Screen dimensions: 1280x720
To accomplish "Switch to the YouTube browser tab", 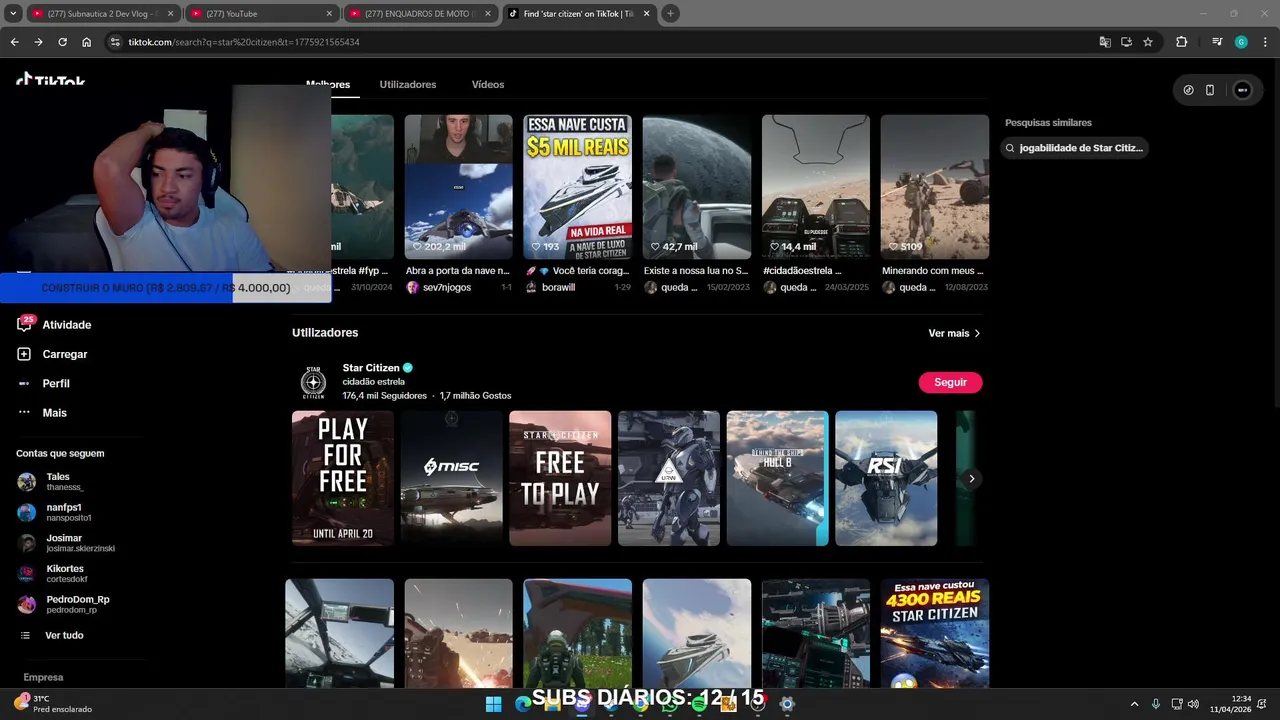I will 262,13.
